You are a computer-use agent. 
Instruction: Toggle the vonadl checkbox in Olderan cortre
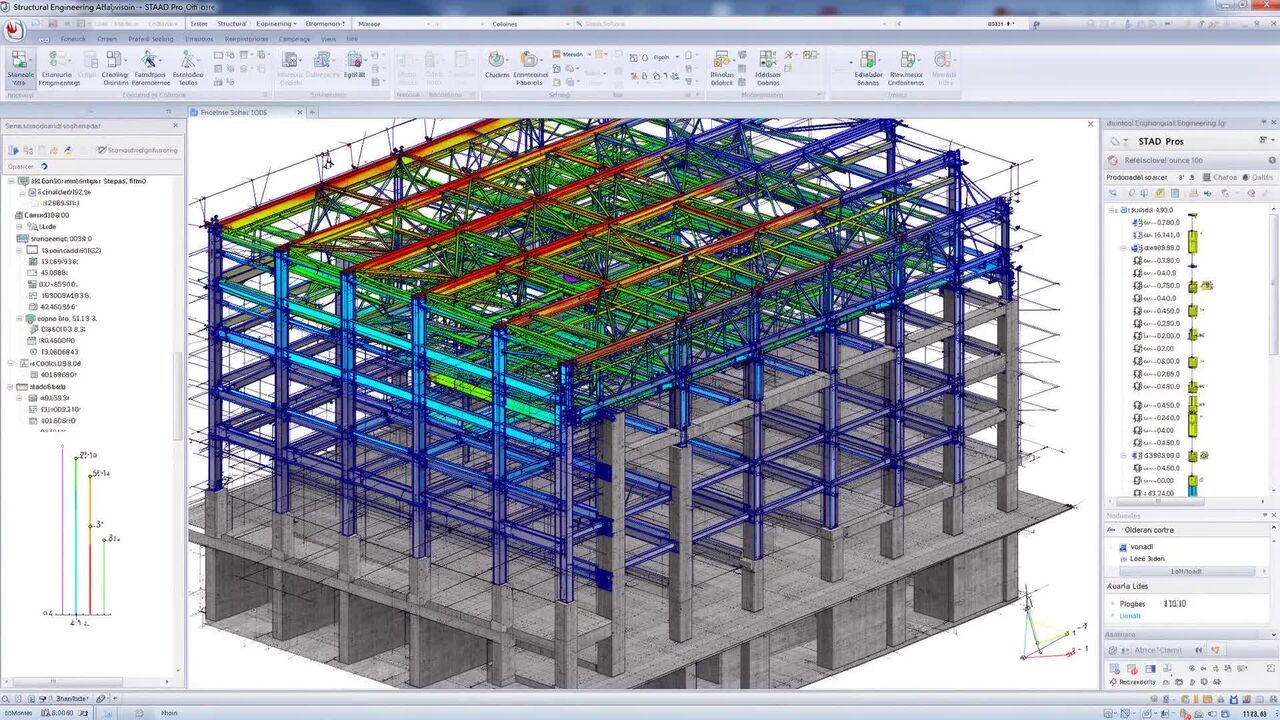pos(1122,547)
